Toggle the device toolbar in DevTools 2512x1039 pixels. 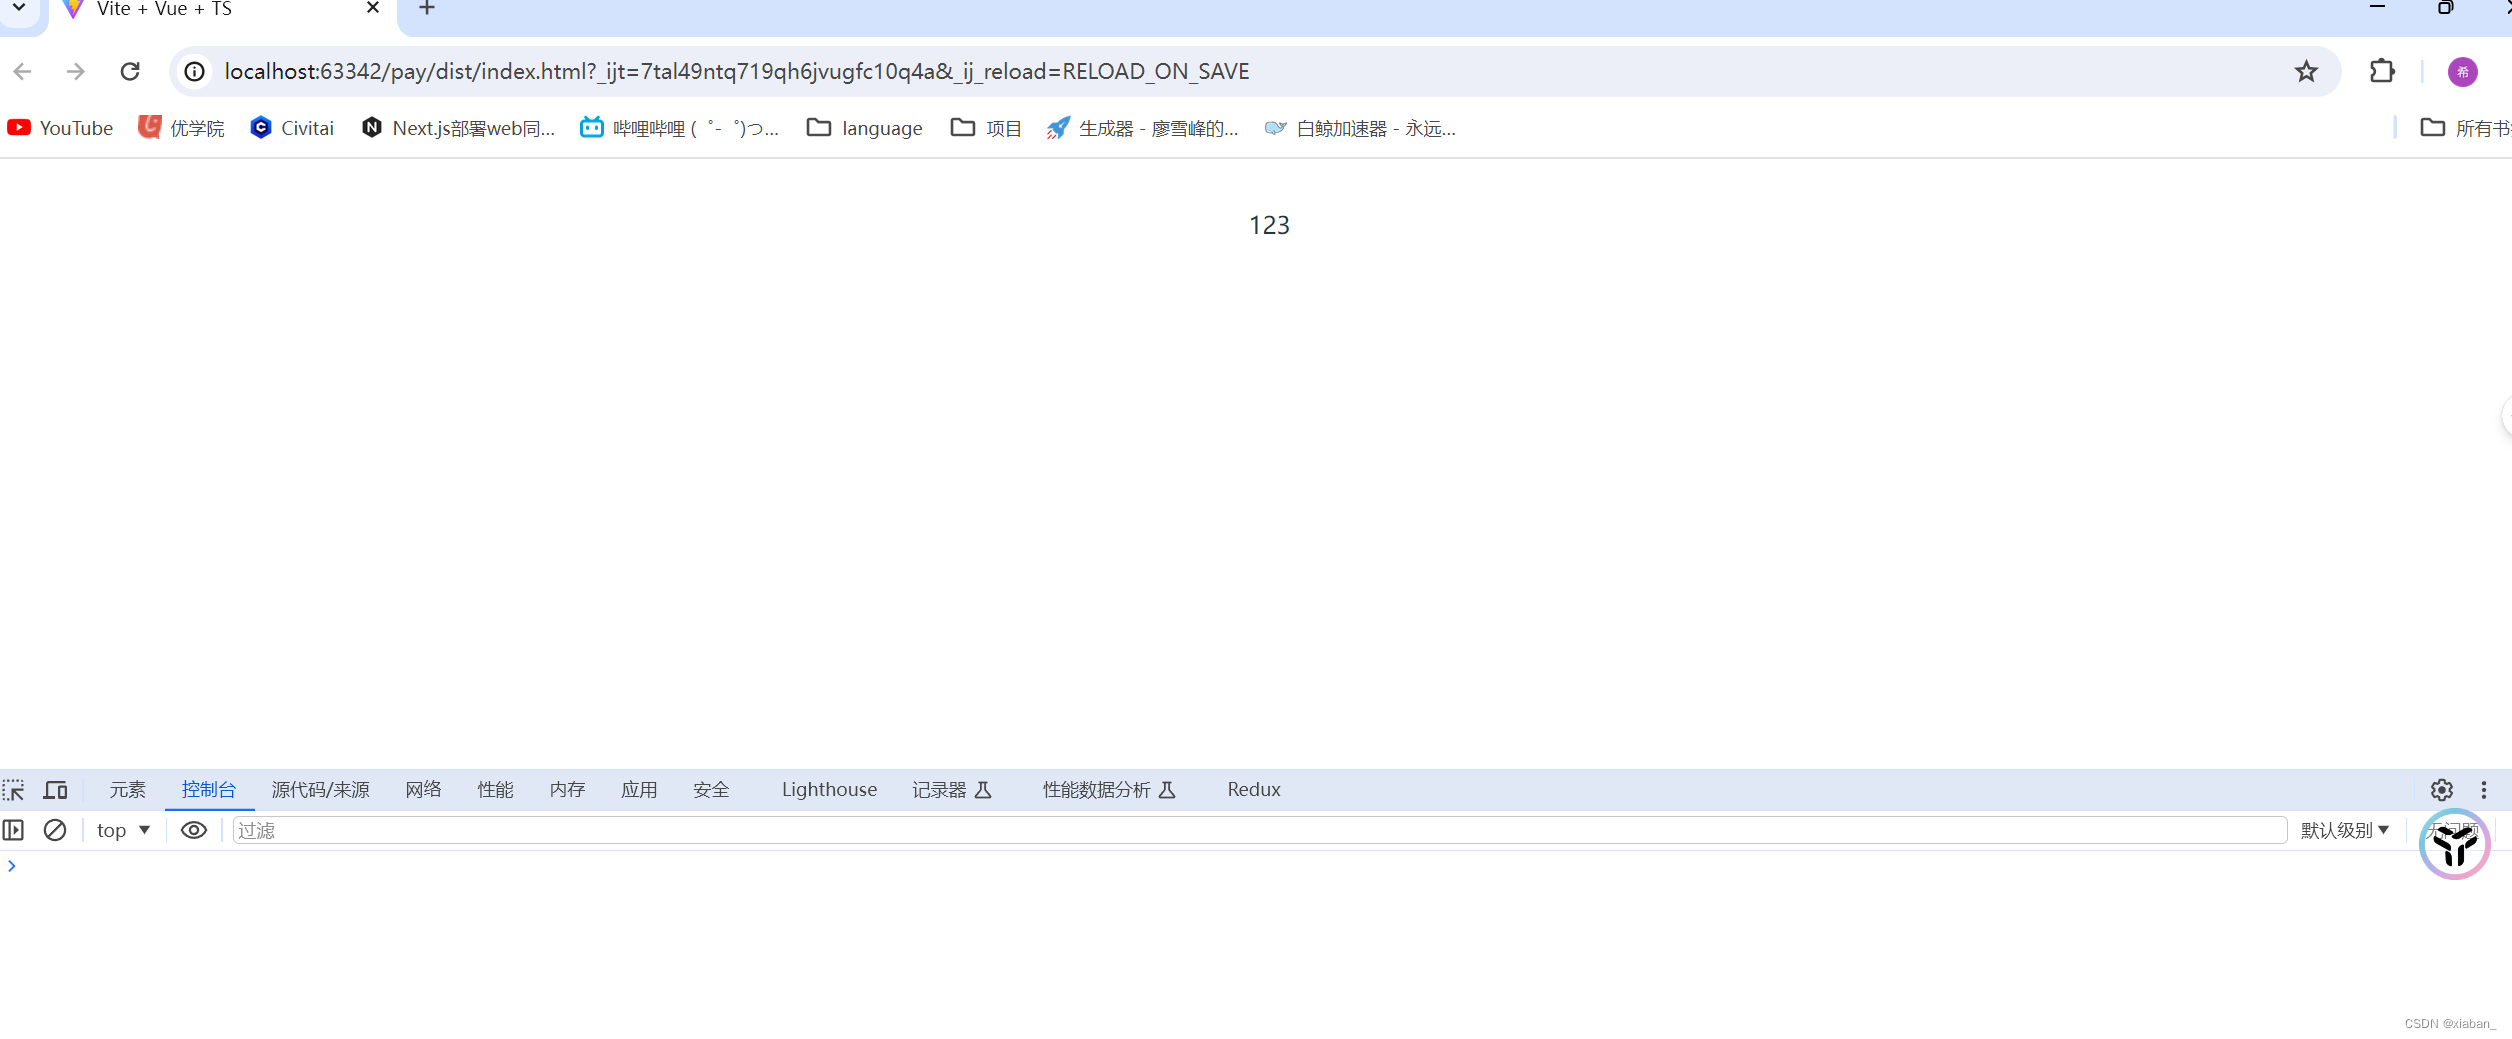[x=55, y=789]
